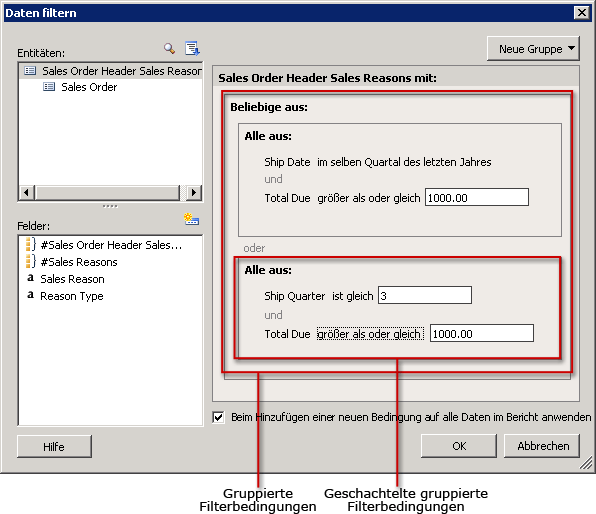Image resolution: width=596 pixels, height=514 pixels.
Task: Close the Daten filtern dialog
Action: pyautogui.click(x=582, y=13)
